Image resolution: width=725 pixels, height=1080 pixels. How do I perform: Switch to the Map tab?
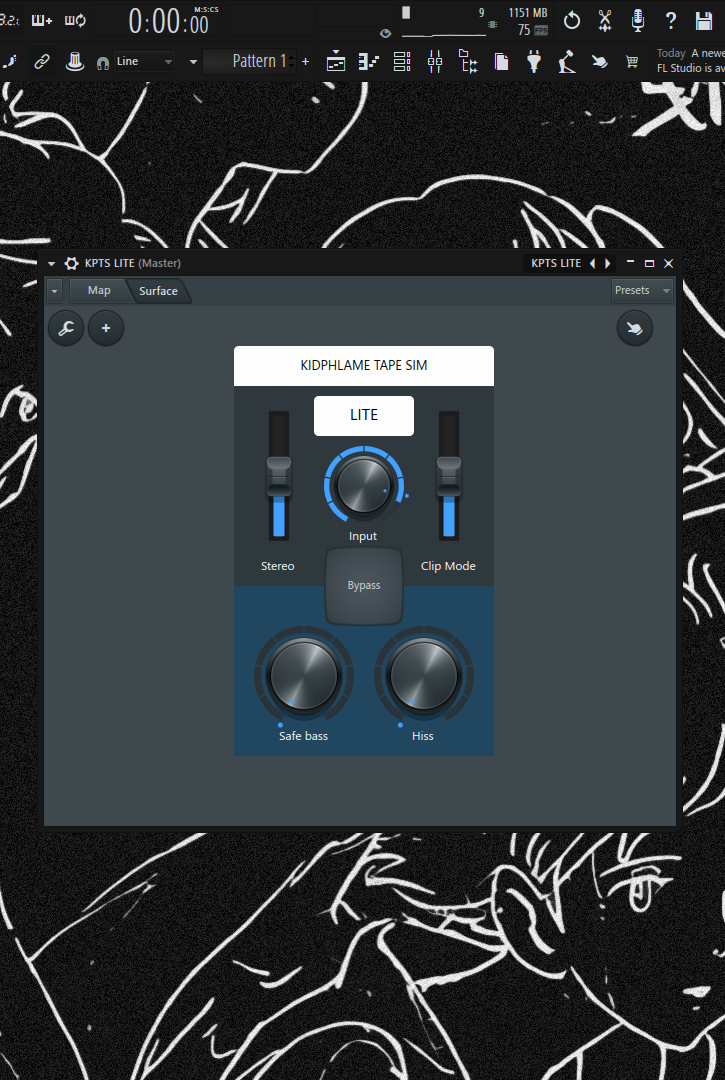(x=99, y=291)
